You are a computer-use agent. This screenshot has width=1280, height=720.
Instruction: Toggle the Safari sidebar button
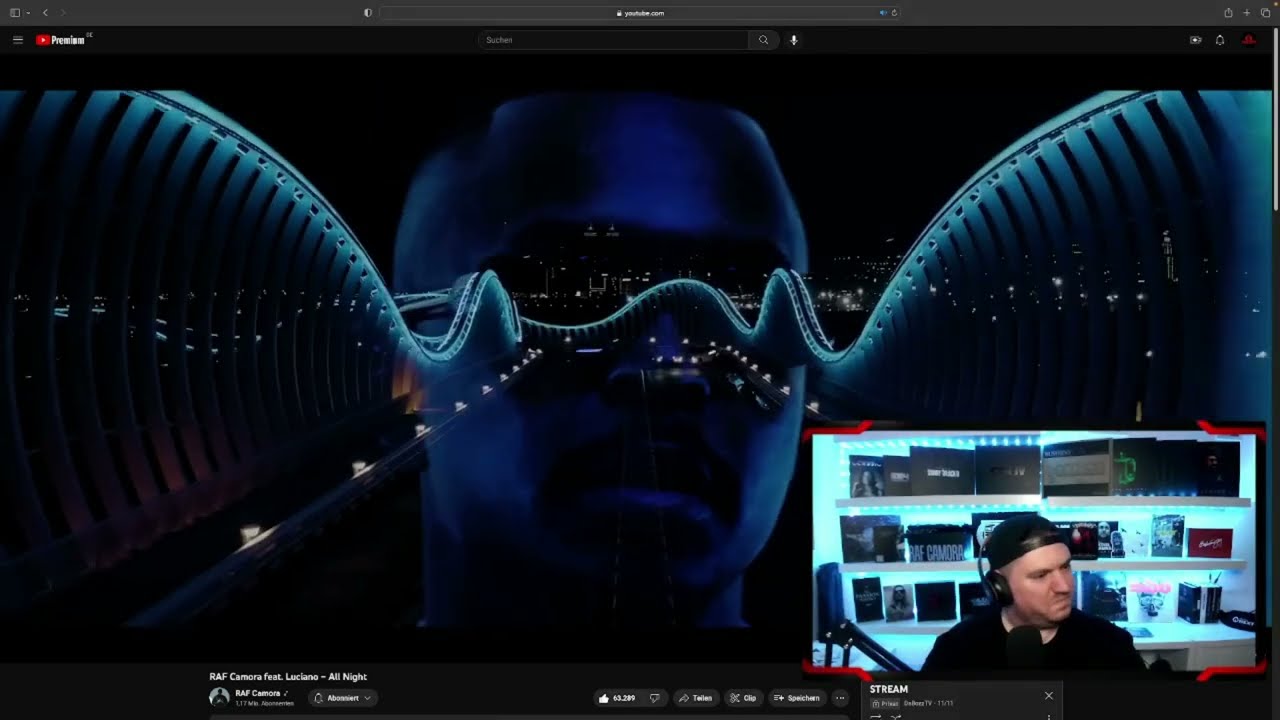14,13
